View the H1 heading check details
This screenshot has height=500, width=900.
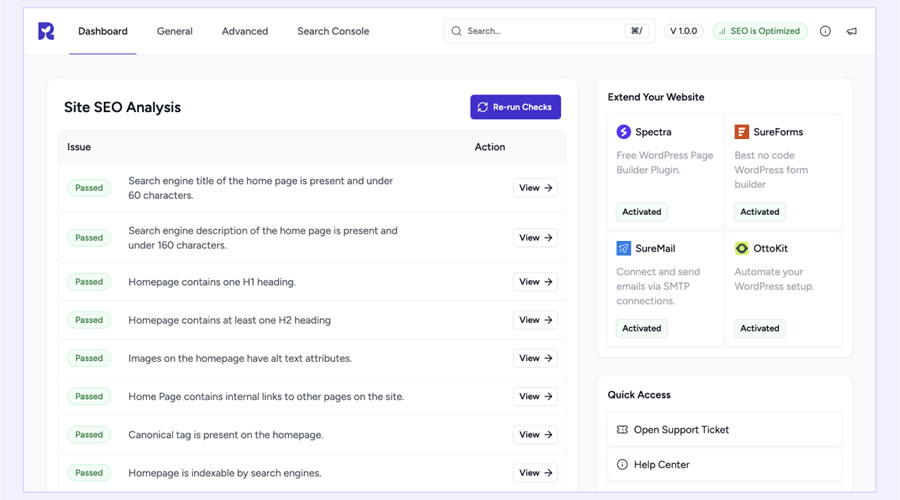pos(535,282)
